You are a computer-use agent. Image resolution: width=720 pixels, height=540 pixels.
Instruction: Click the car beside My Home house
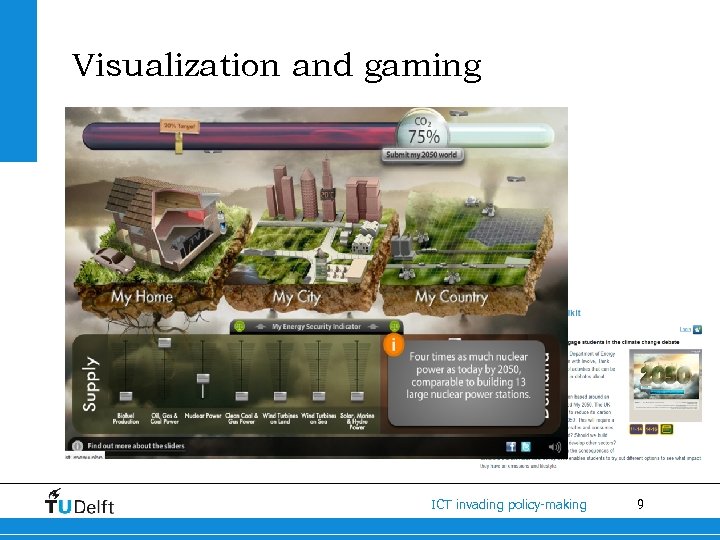click(116, 260)
